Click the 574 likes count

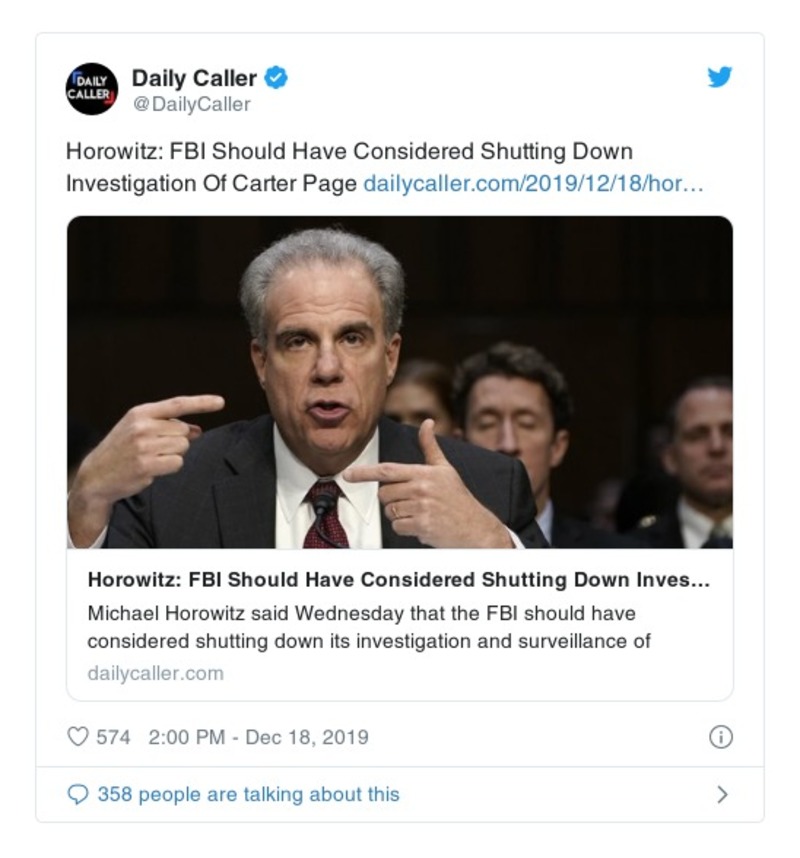(113, 737)
